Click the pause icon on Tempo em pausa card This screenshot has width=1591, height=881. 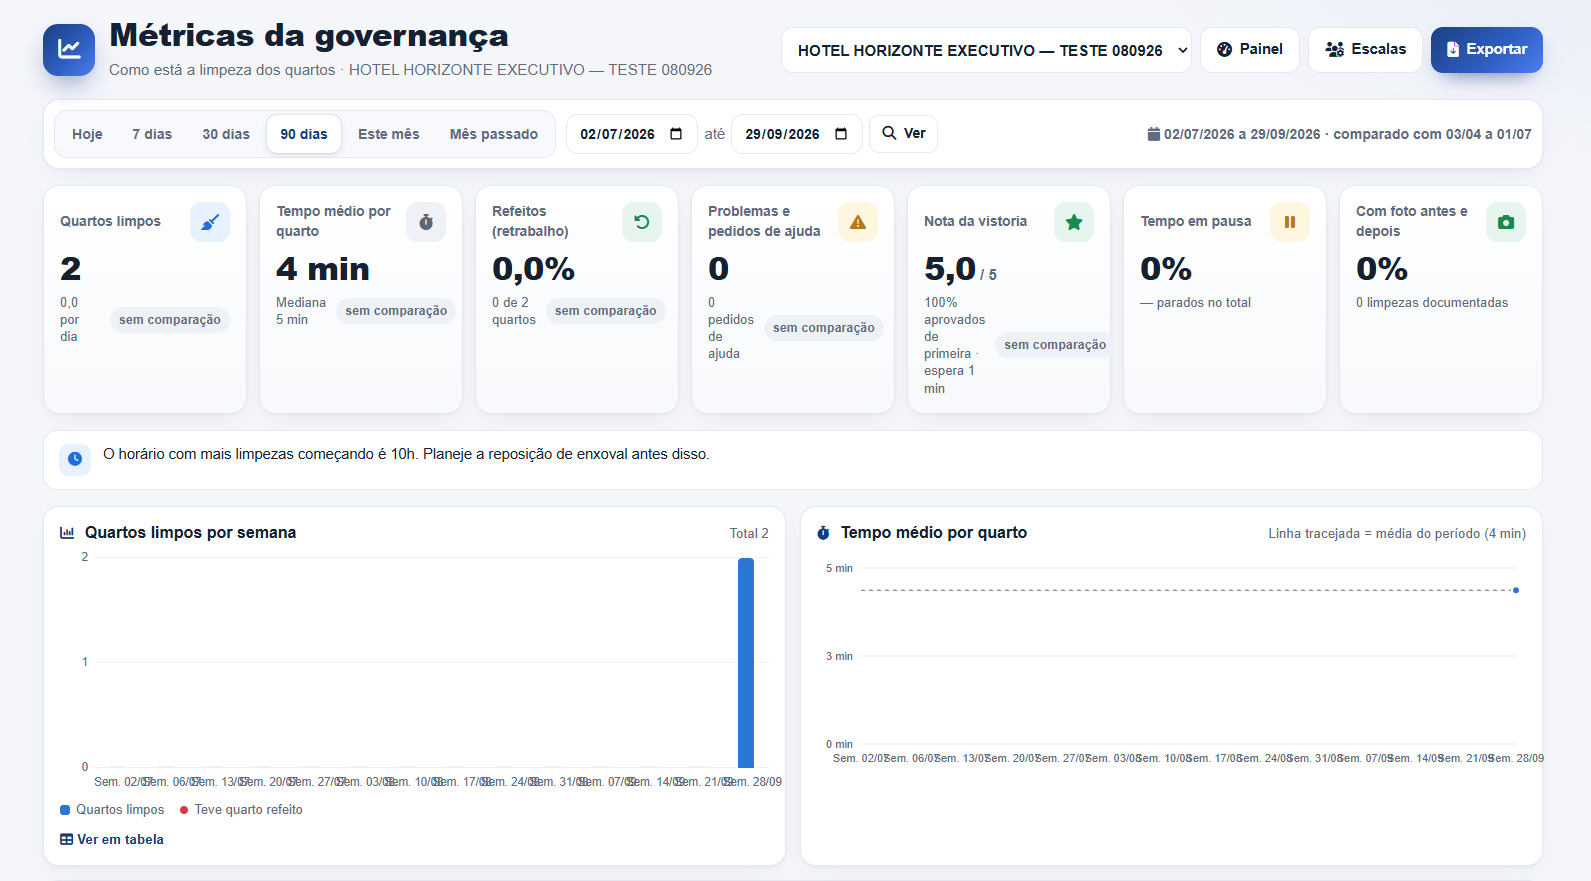pyautogui.click(x=1290, y=222)
